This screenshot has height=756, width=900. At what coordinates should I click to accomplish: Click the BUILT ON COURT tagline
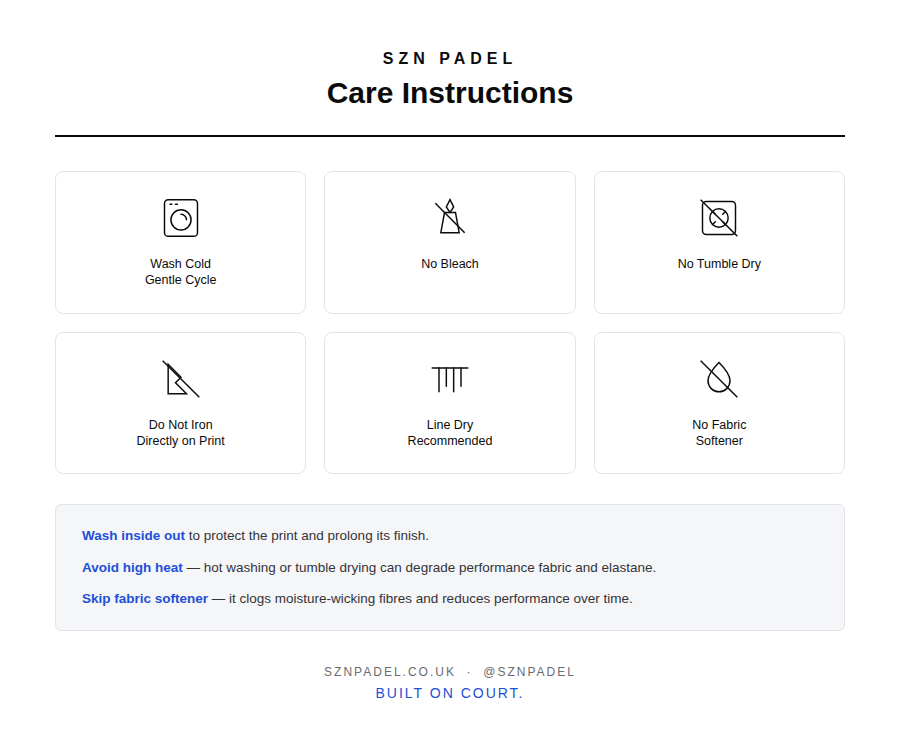click(x=449, y=693)
